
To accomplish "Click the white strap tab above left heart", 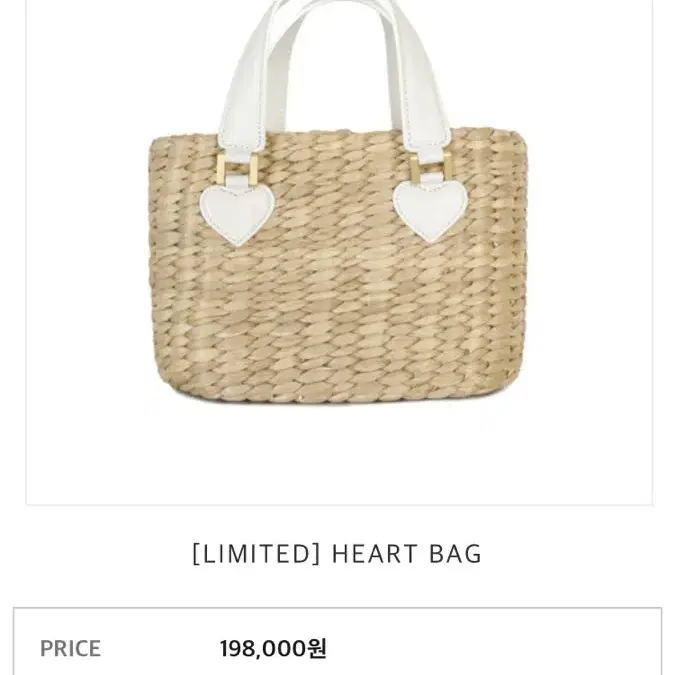I will pos(238,182).
